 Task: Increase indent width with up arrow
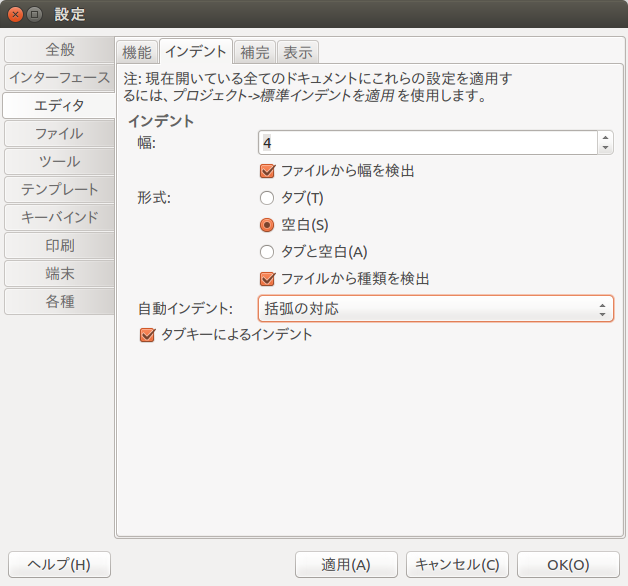605,137
